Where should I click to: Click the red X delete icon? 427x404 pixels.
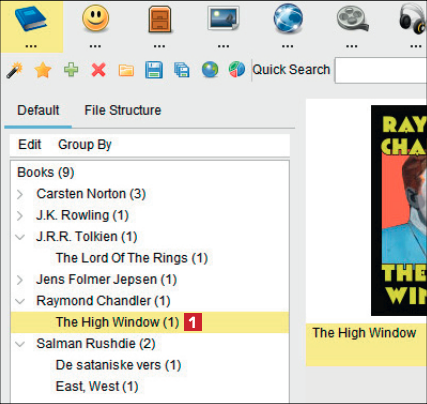(99, 70)
